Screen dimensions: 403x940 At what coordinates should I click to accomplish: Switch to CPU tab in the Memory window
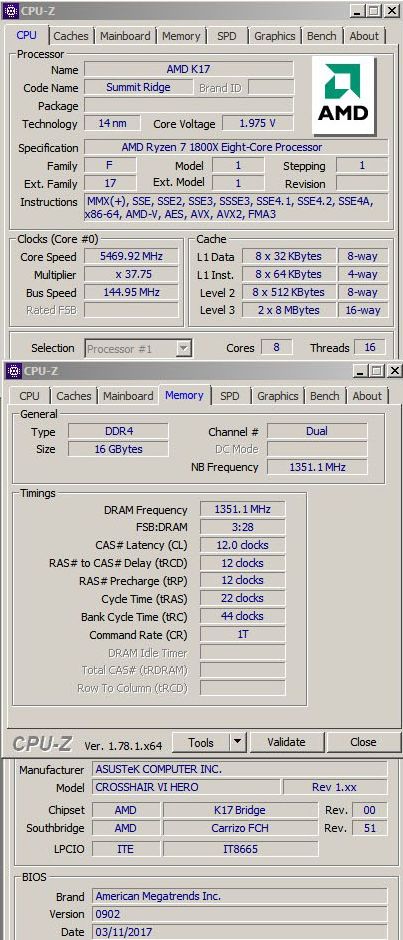pyautogui.click(x=29, y=396)
